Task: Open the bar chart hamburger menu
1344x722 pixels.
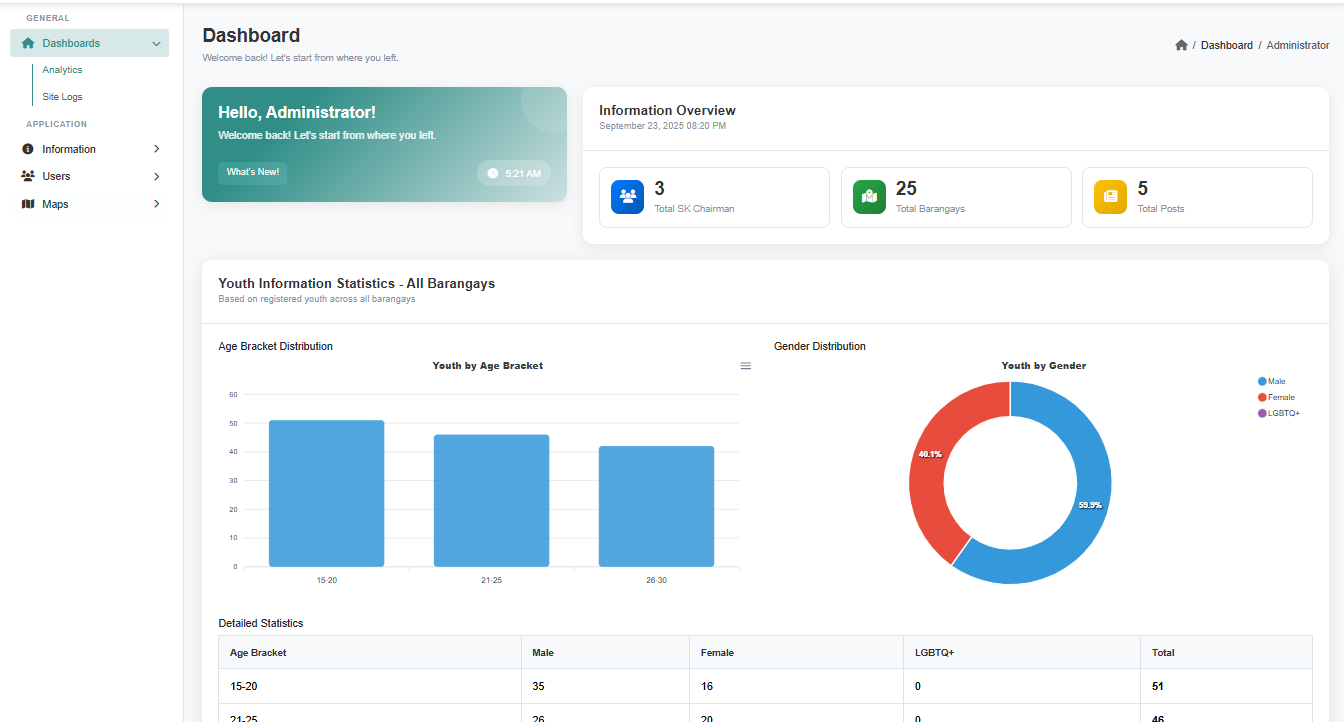Action: coord(745,366)
